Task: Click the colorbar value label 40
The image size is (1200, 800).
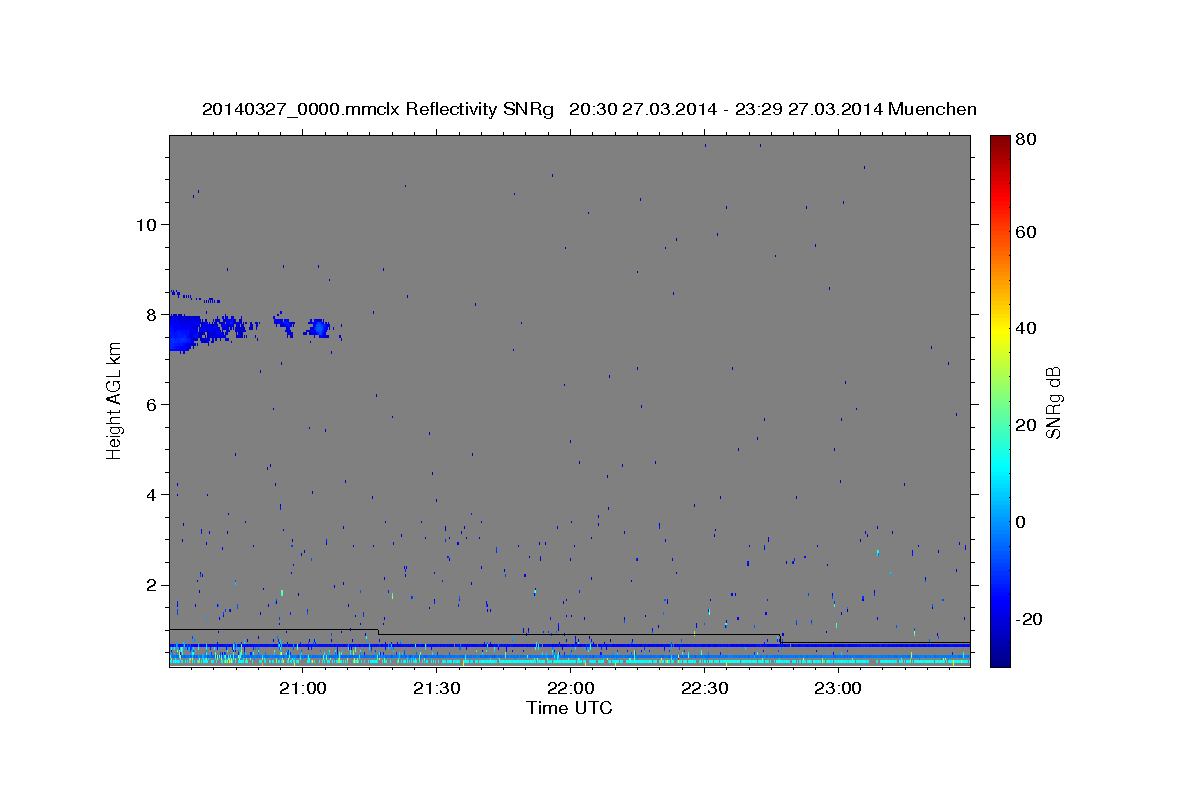Action: (1027, 328)
